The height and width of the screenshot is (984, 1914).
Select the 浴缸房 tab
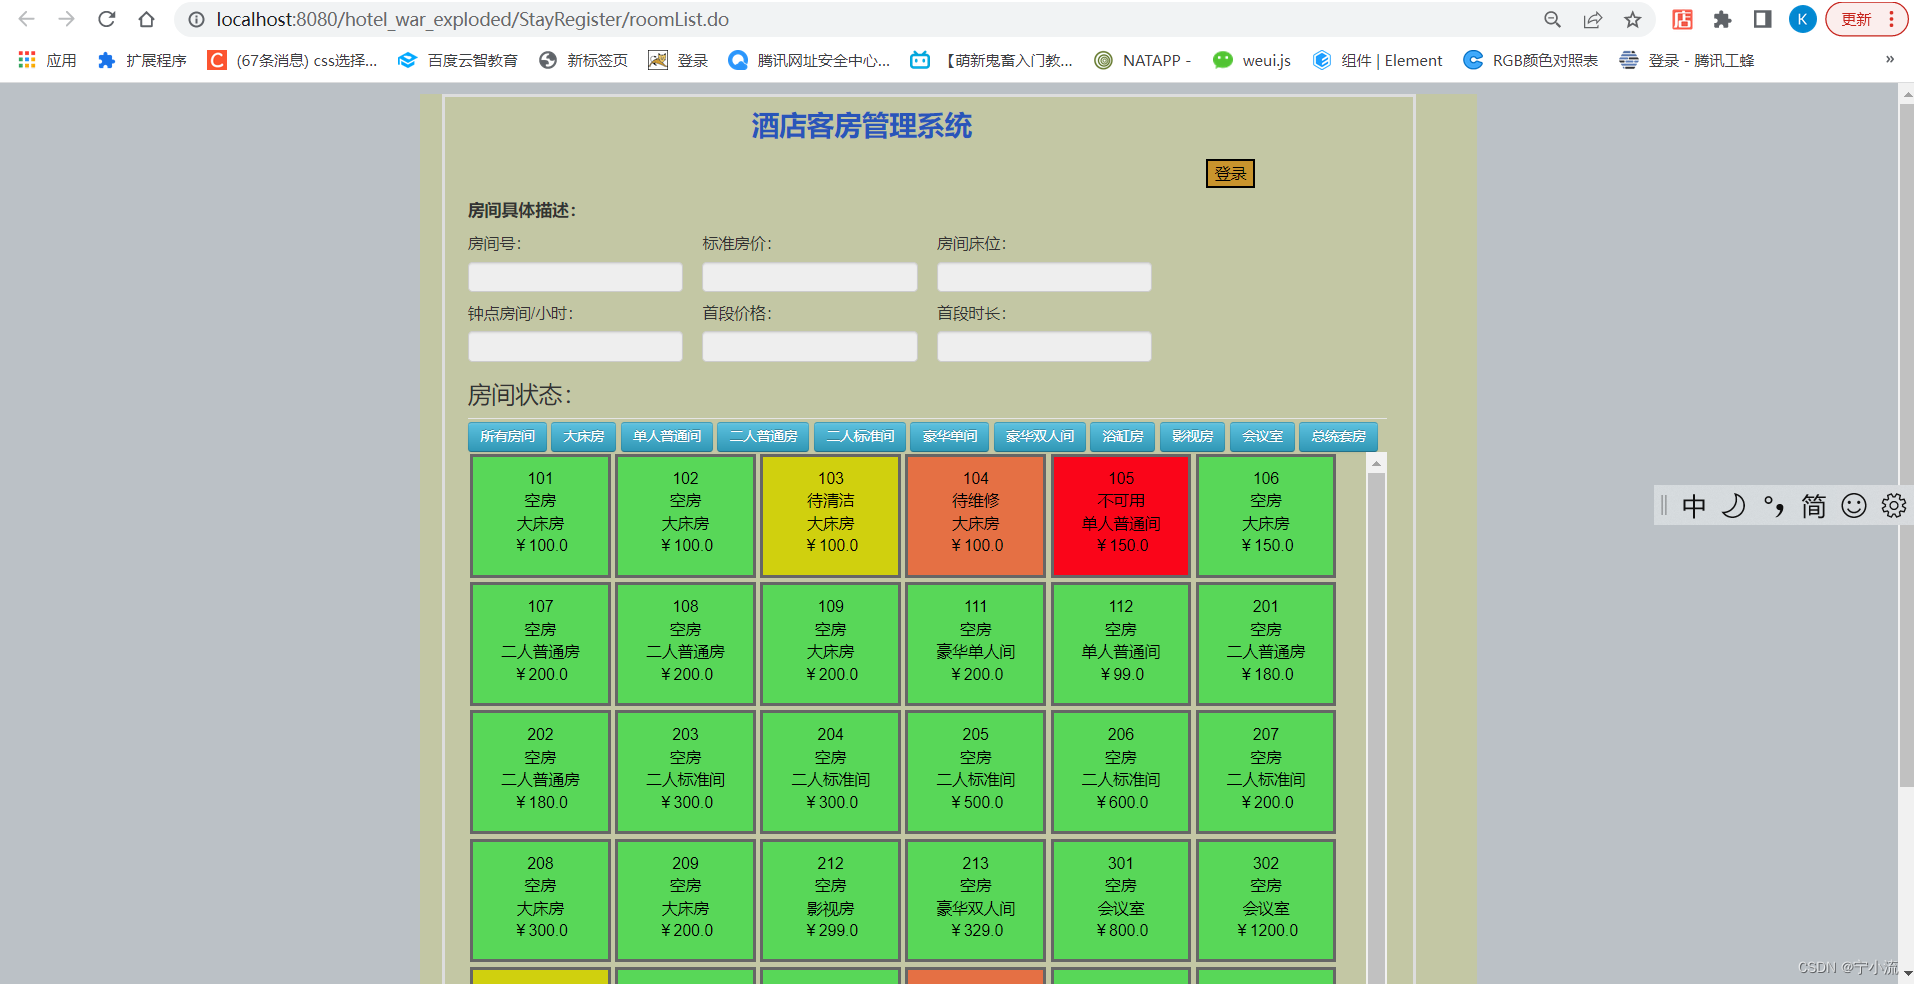[x=1122, y=437]
